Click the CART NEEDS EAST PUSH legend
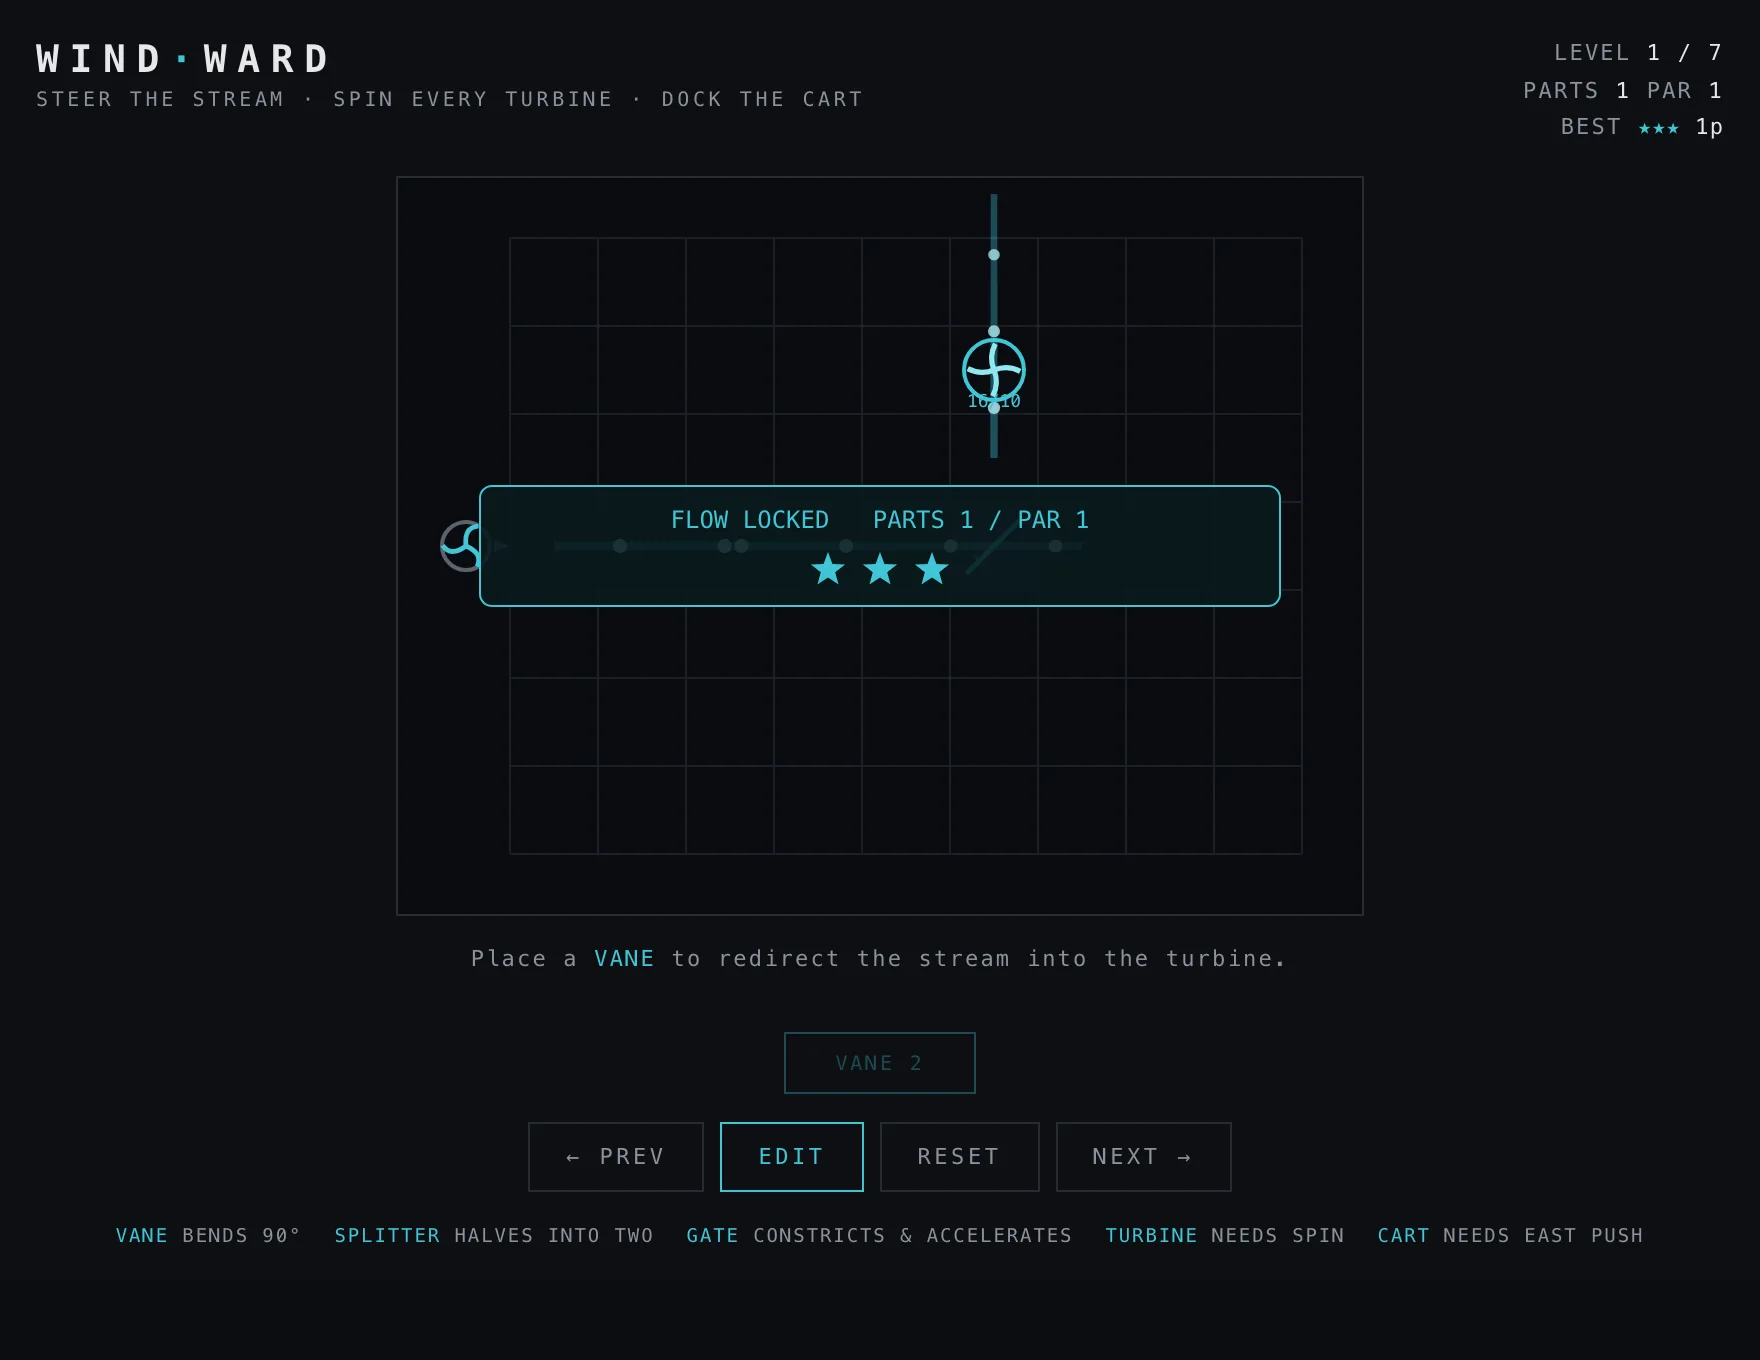1760x1360 pixels. pyautogui.click(x=1510, y=1236)
